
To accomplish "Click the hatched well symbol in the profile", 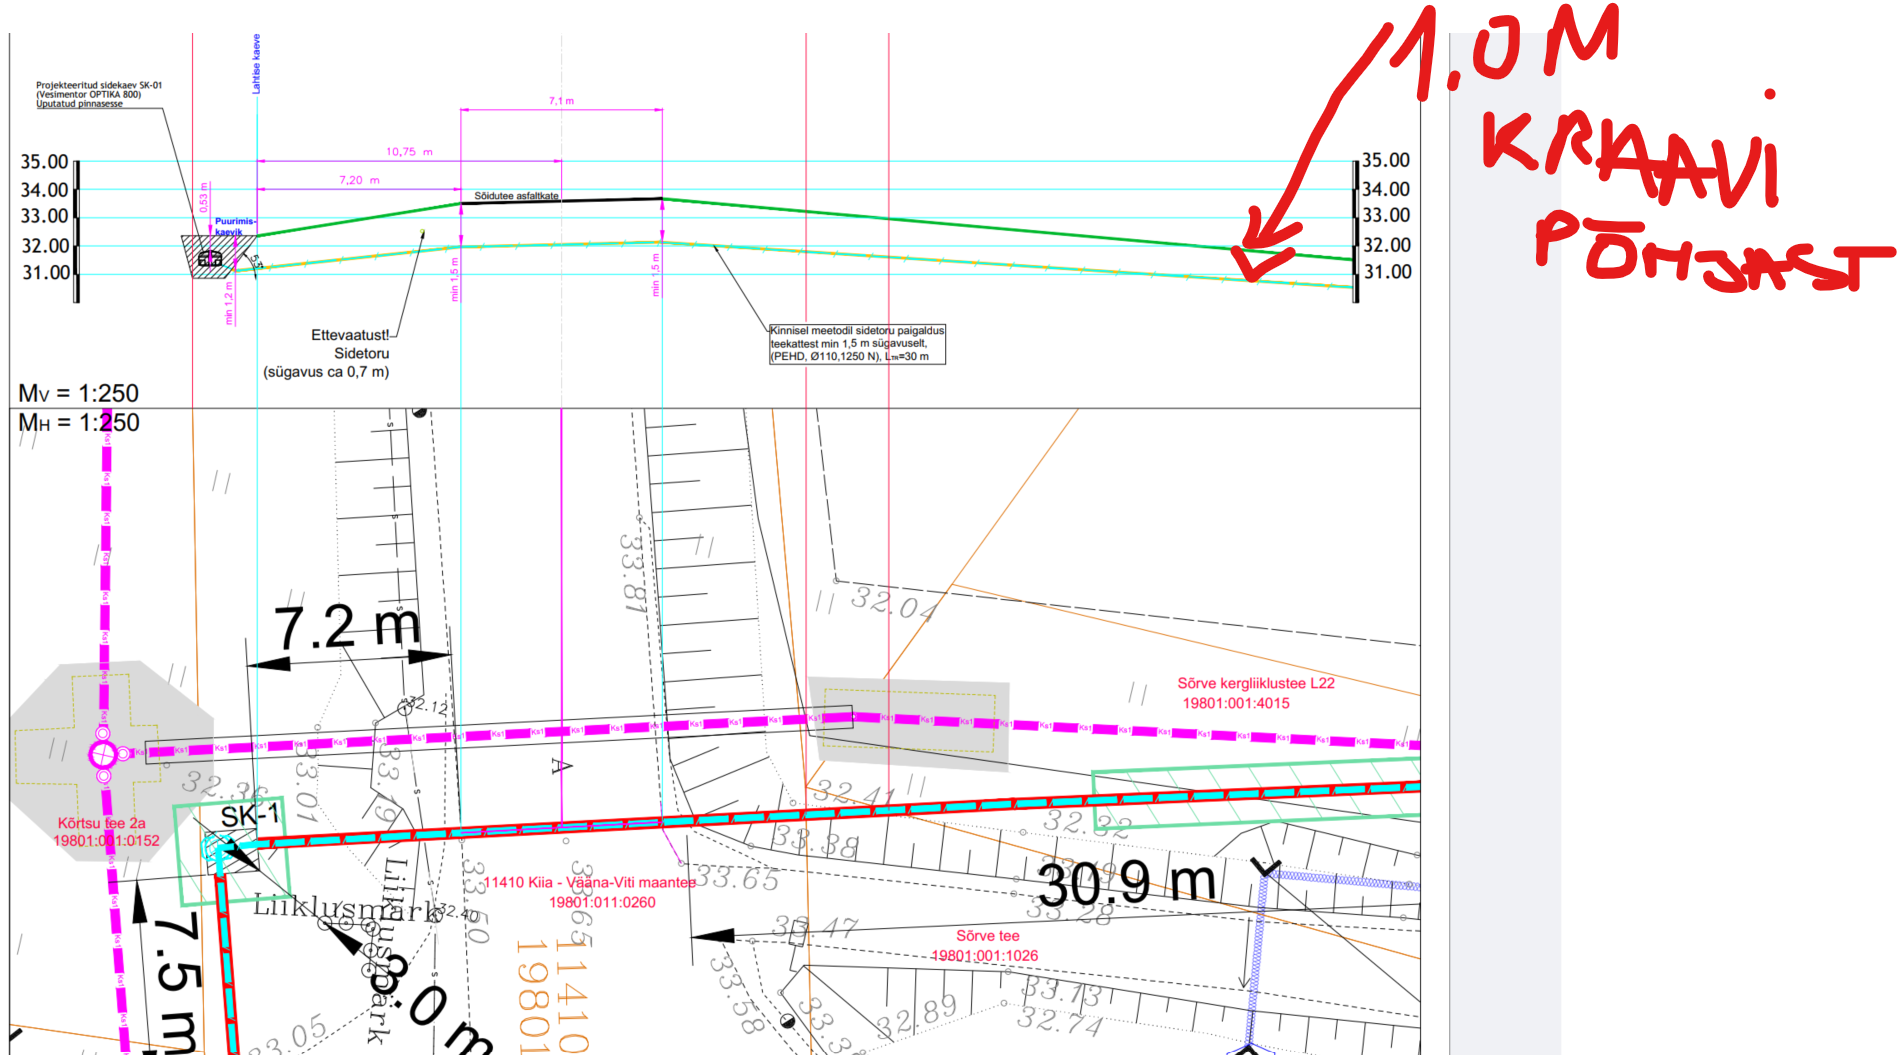I will coord(210,258).
